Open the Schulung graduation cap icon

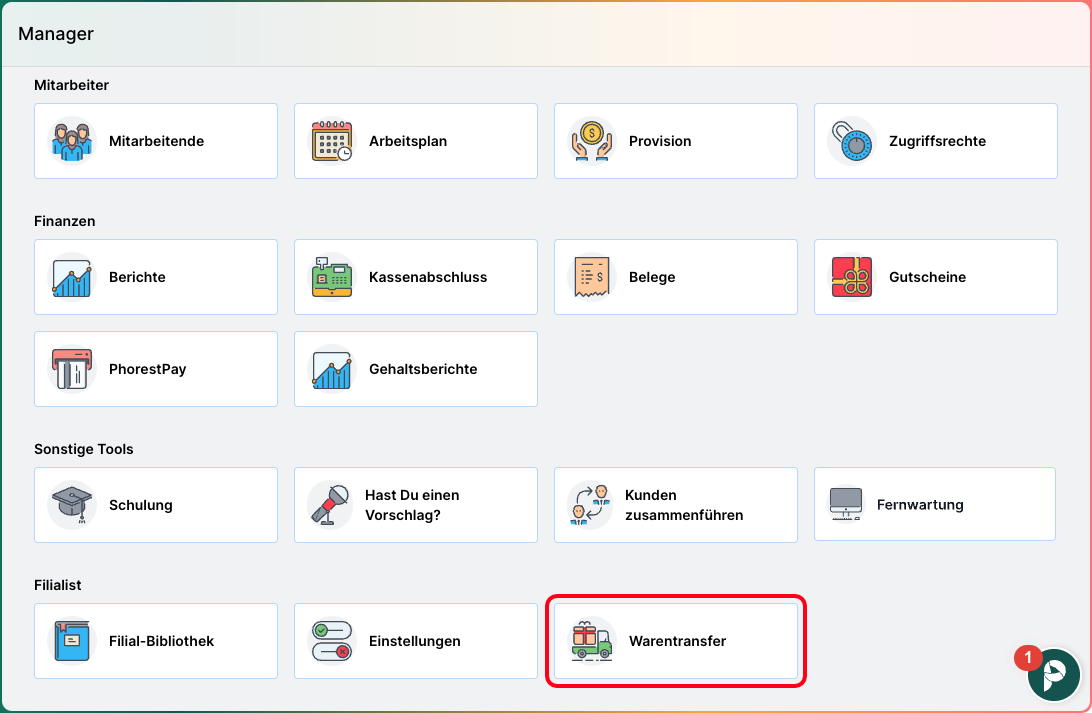click(72, 506)
